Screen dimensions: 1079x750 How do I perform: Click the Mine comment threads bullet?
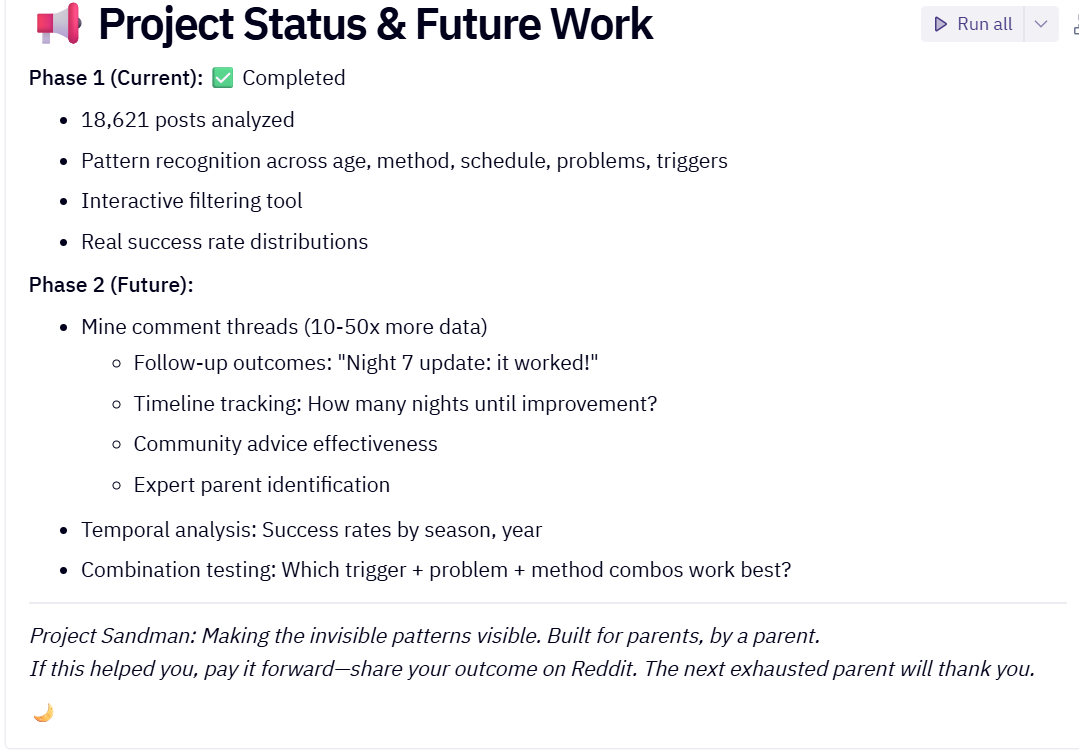pyautogui.click(x=284, y=327)
